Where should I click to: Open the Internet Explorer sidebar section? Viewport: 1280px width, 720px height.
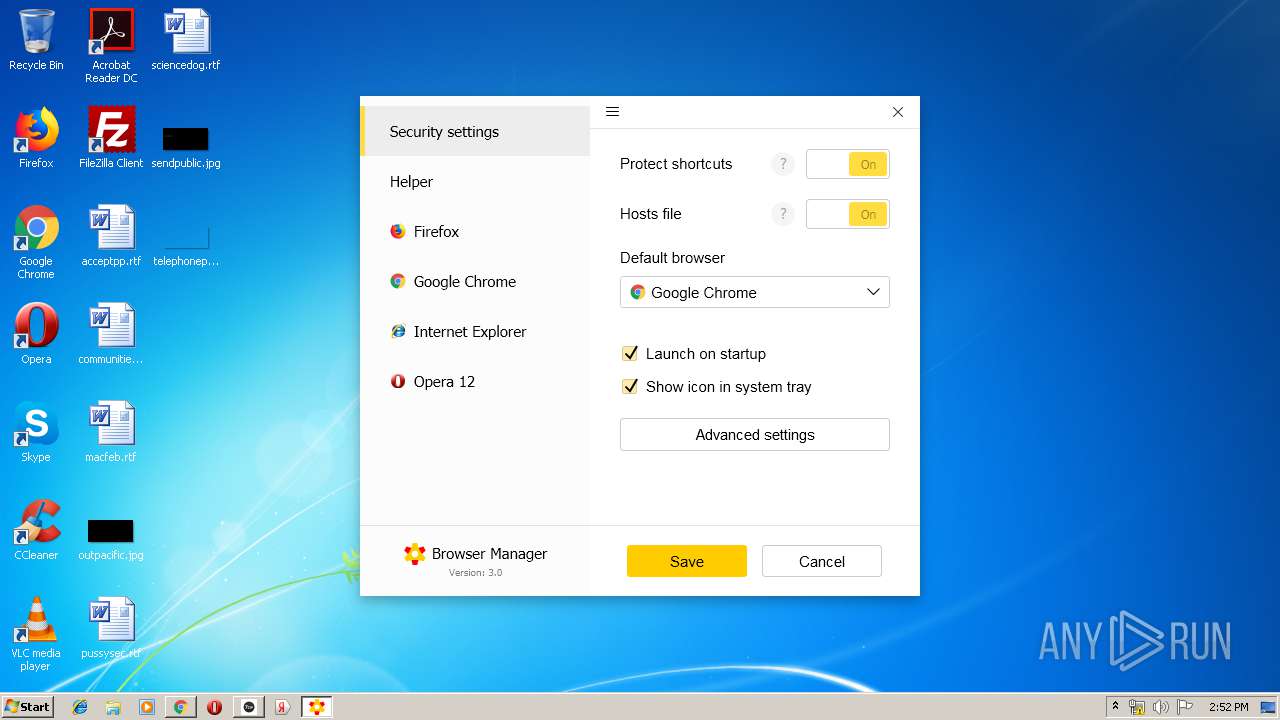pos(475,331)
